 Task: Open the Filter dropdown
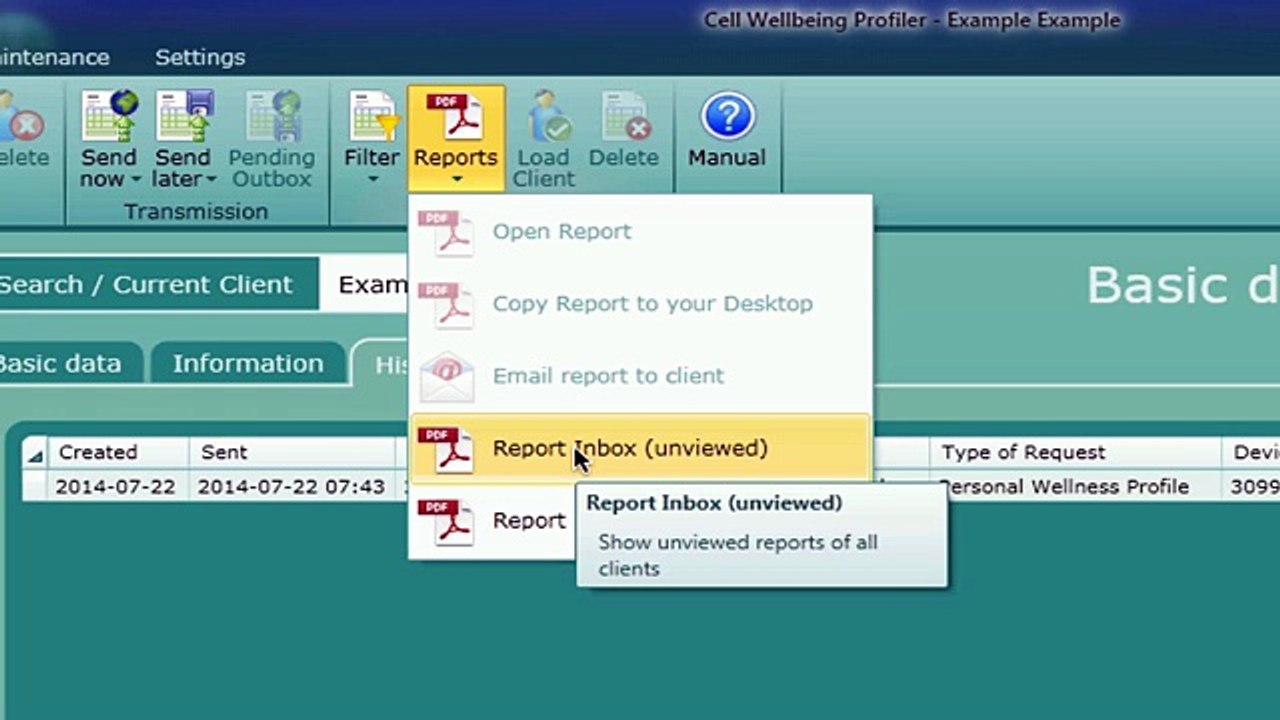[371, 138]
